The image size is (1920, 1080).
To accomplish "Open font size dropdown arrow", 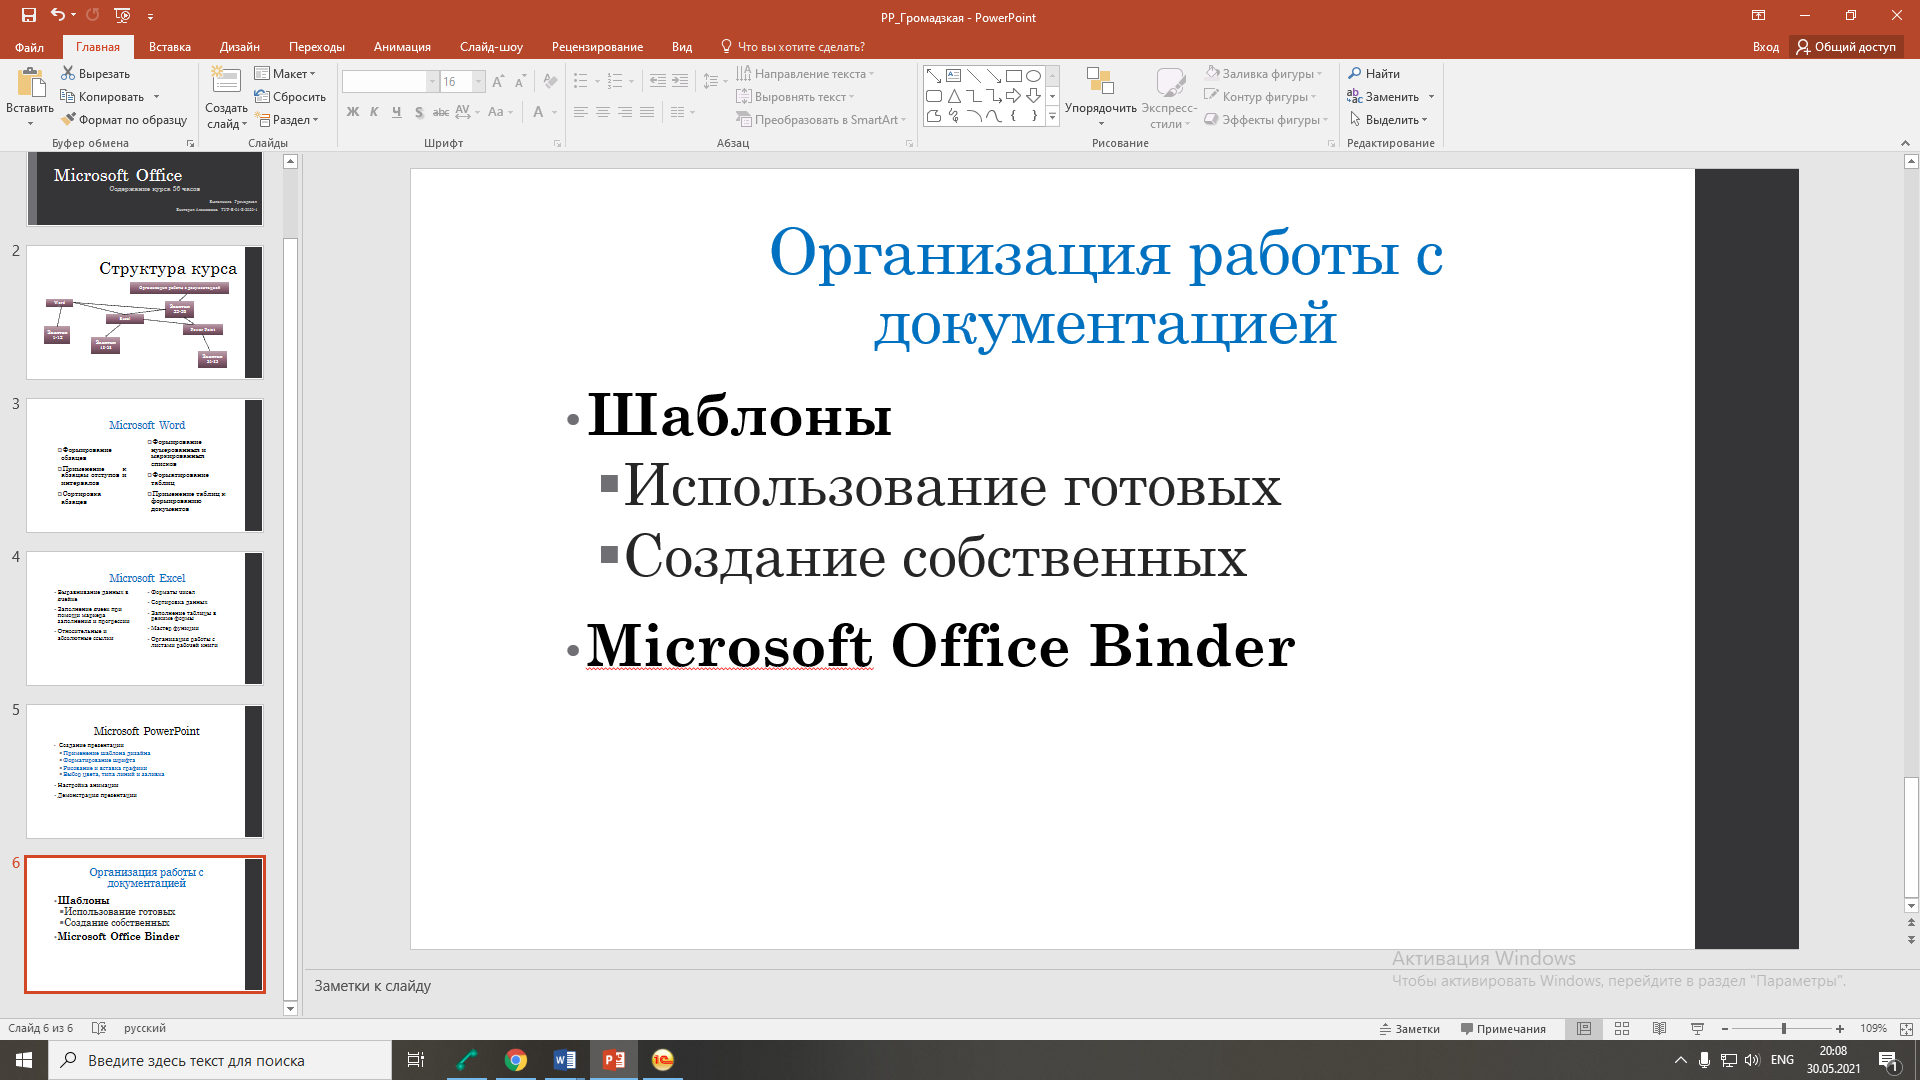I will (479, 82).
